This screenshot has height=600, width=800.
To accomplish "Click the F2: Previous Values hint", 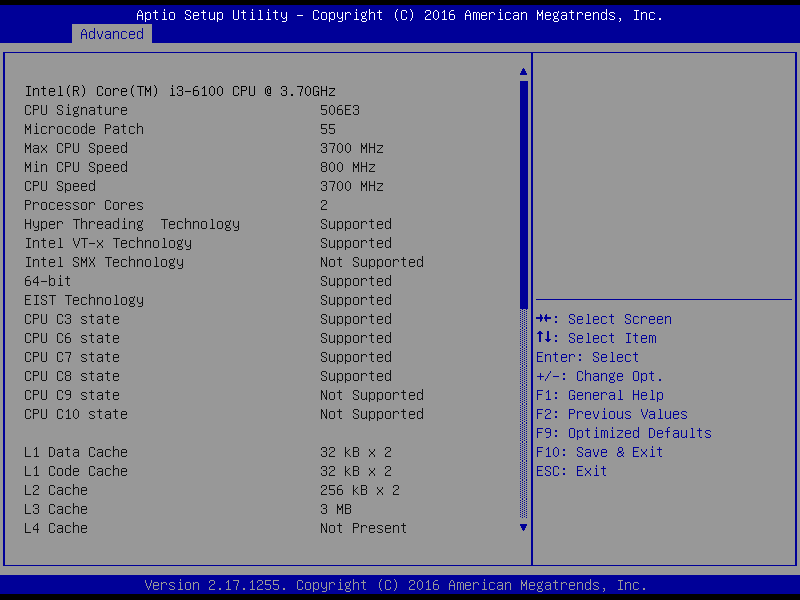I will (x=612, y=414).
